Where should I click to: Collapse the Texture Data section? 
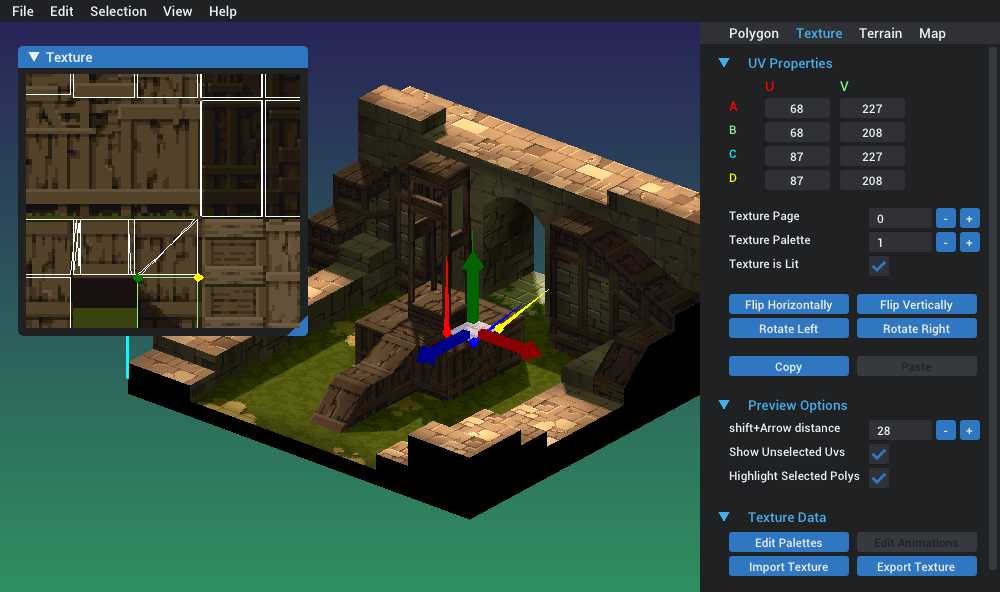click(724, 517)
